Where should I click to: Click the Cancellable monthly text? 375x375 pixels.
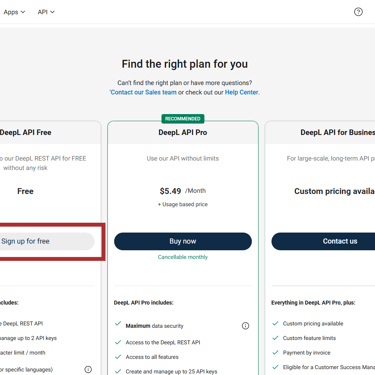click(183, 257)
